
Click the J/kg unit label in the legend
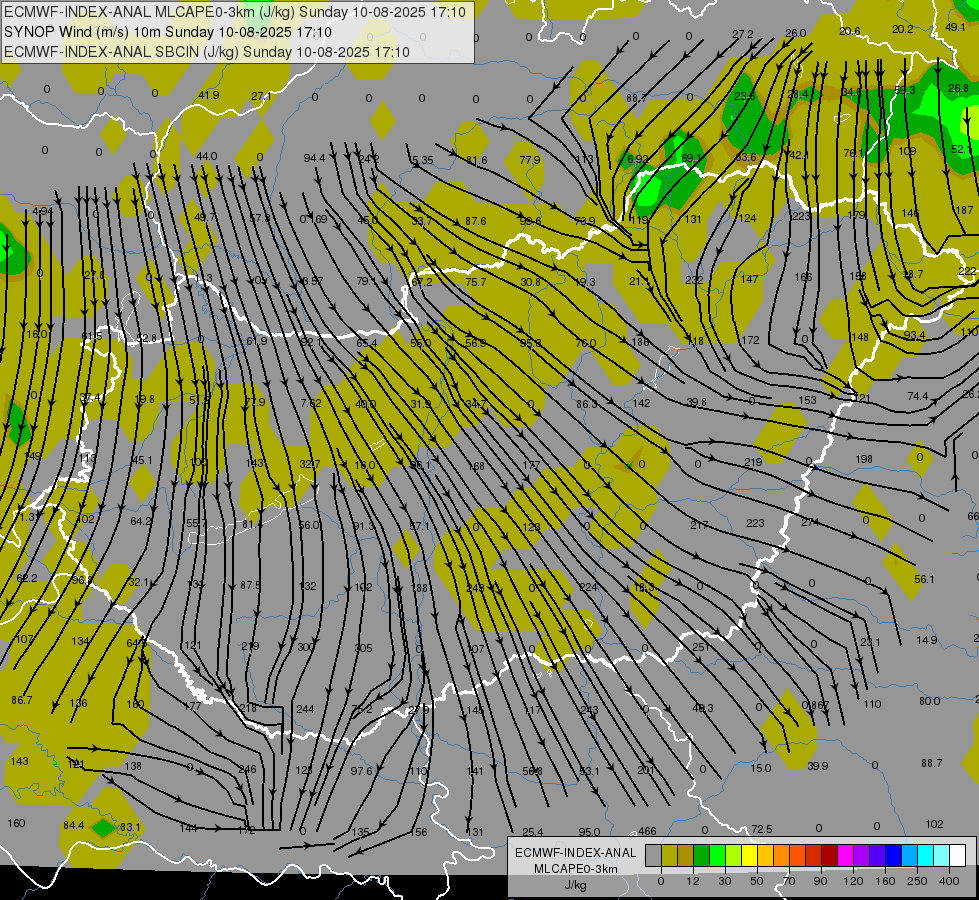[x=575, y=885]
